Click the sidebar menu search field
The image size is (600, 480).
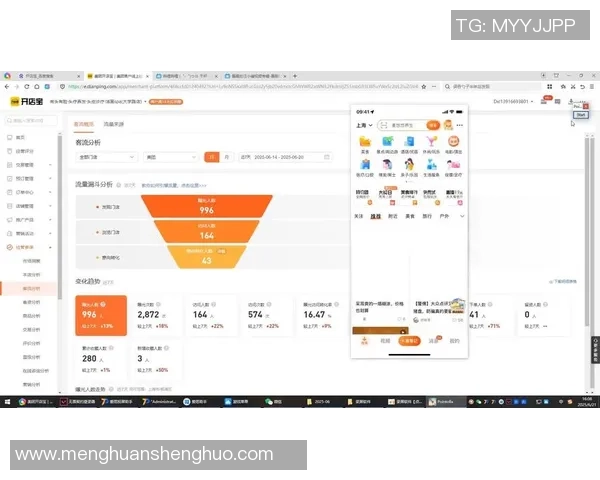pos(31,121)
